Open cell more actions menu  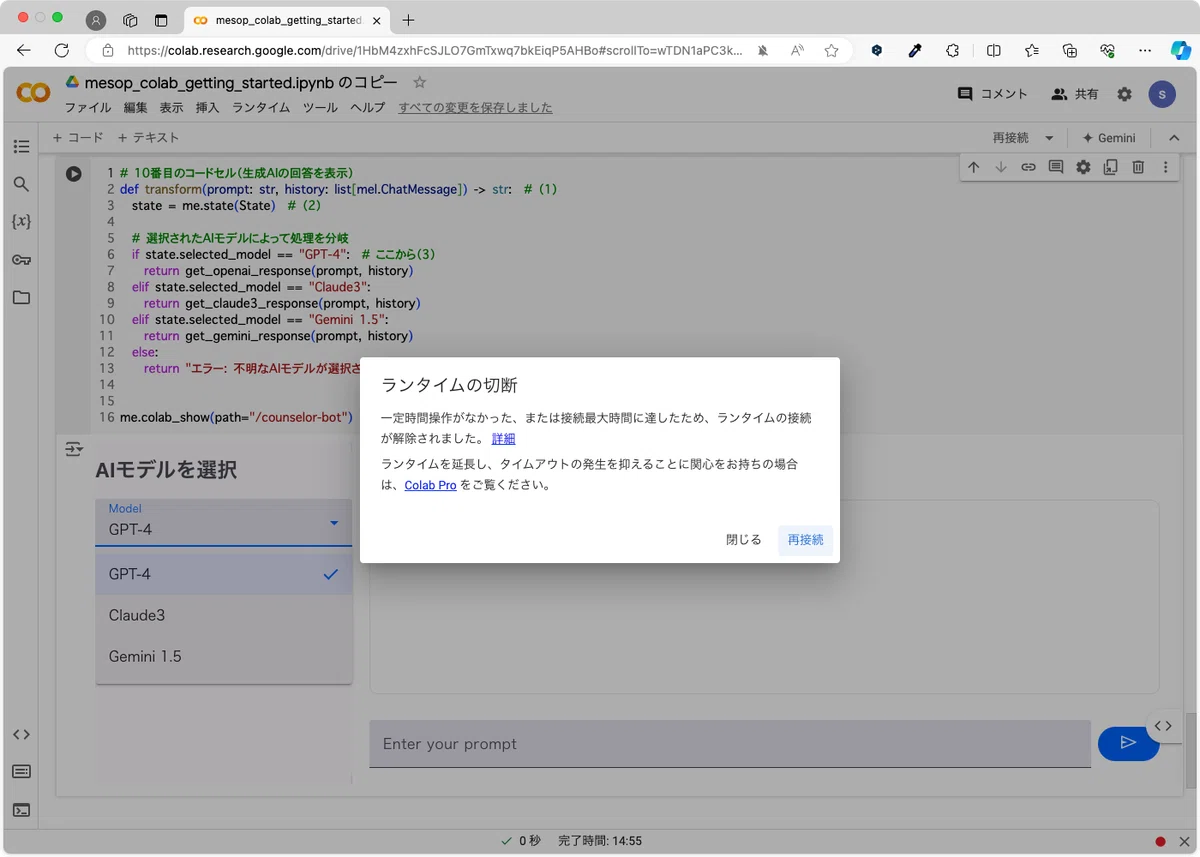(x=1165, y=168)
